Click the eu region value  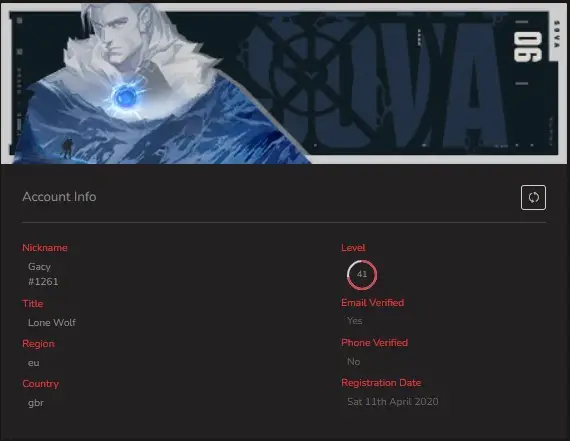pyautogui.click(x=33, y=363)
